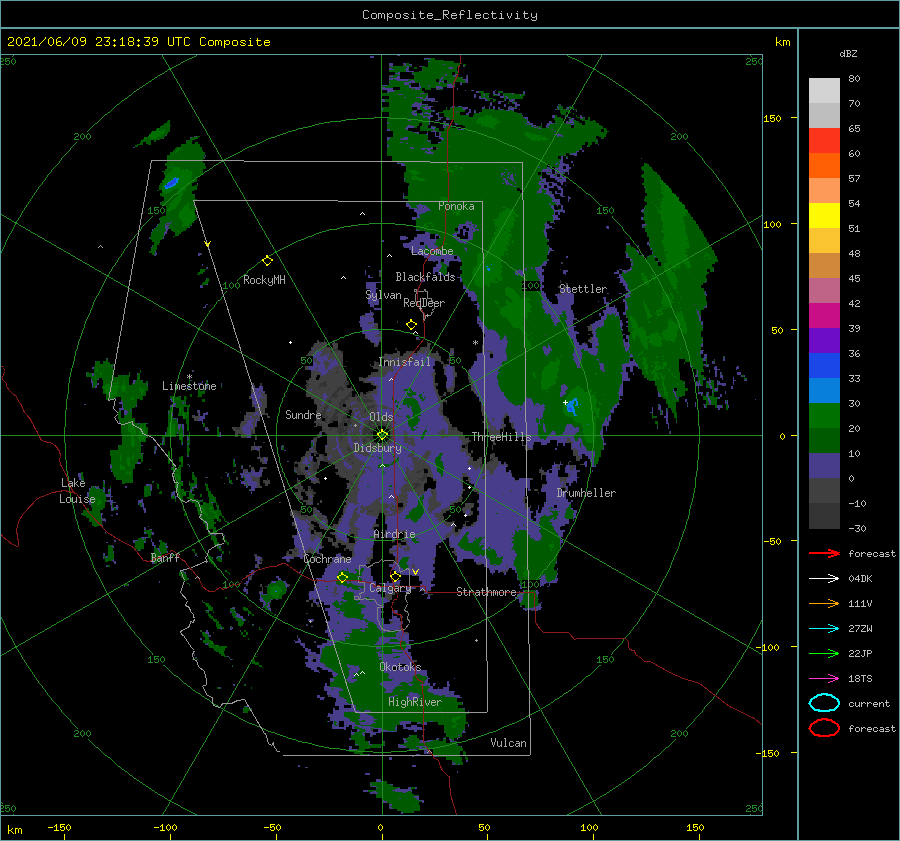Screen dimensions: 900x841
Task: Click the dBZ legend heading
Action: tap(848, 53)
